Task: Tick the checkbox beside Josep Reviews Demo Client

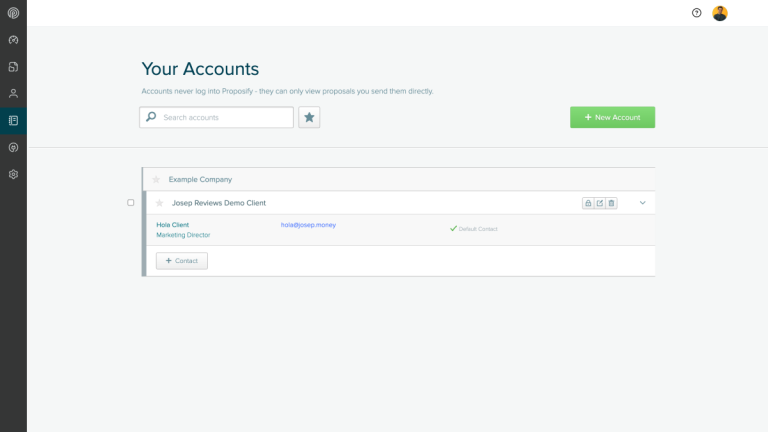Action: 130,202
